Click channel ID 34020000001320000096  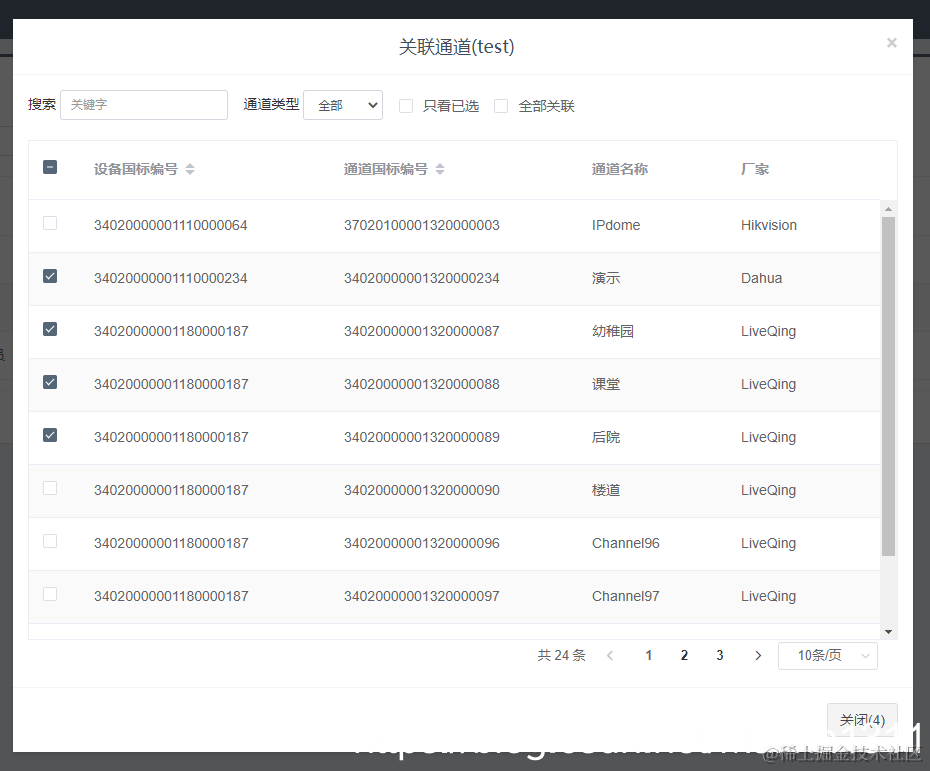pos(422,543)
